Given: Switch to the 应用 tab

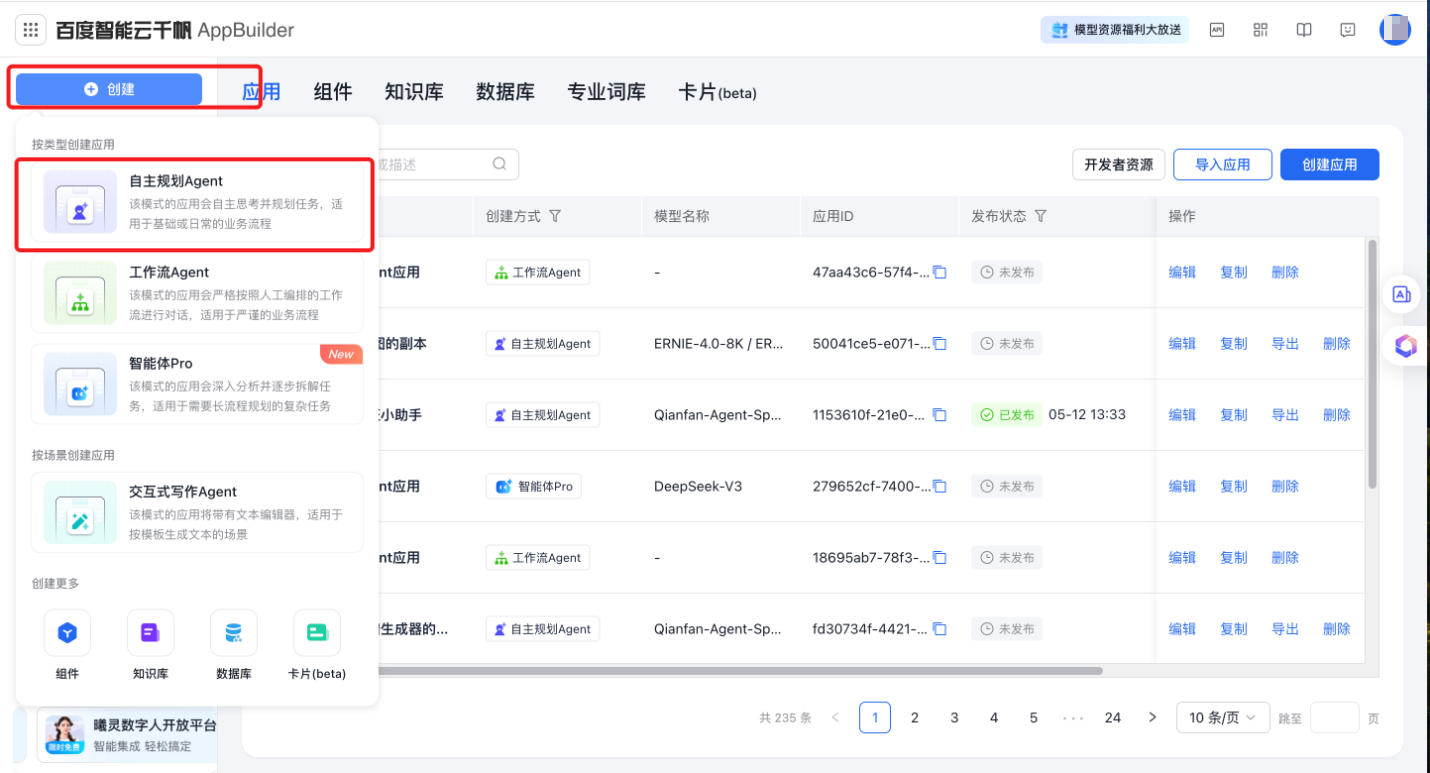Looking at the screenshot, I should tap(261, 92).
